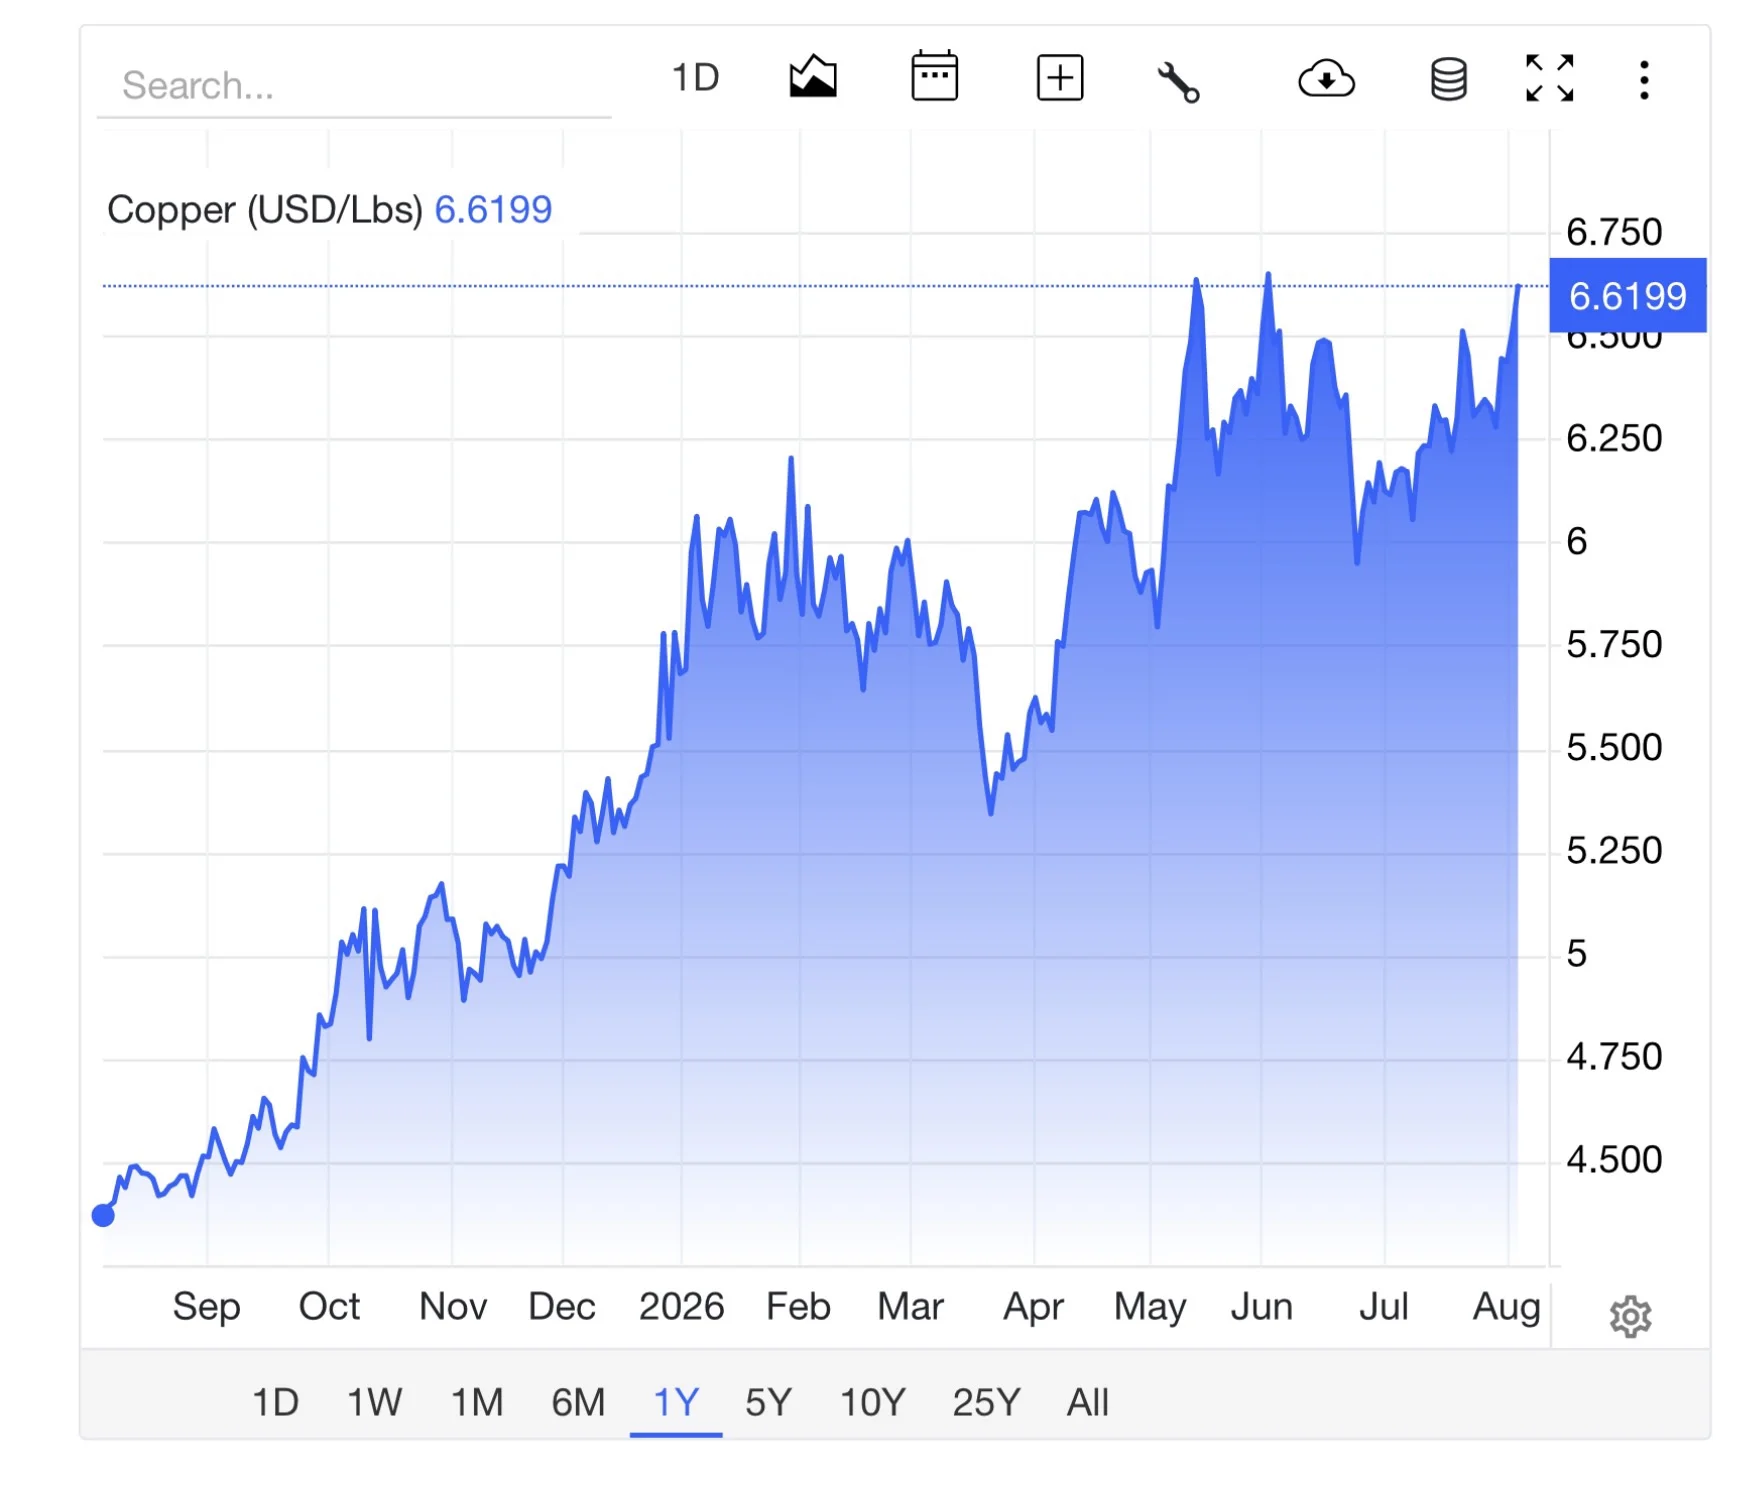Click the Aug label on time axis
The height and width of the screenshot is (1487, 1756).
[1506, 1307]
